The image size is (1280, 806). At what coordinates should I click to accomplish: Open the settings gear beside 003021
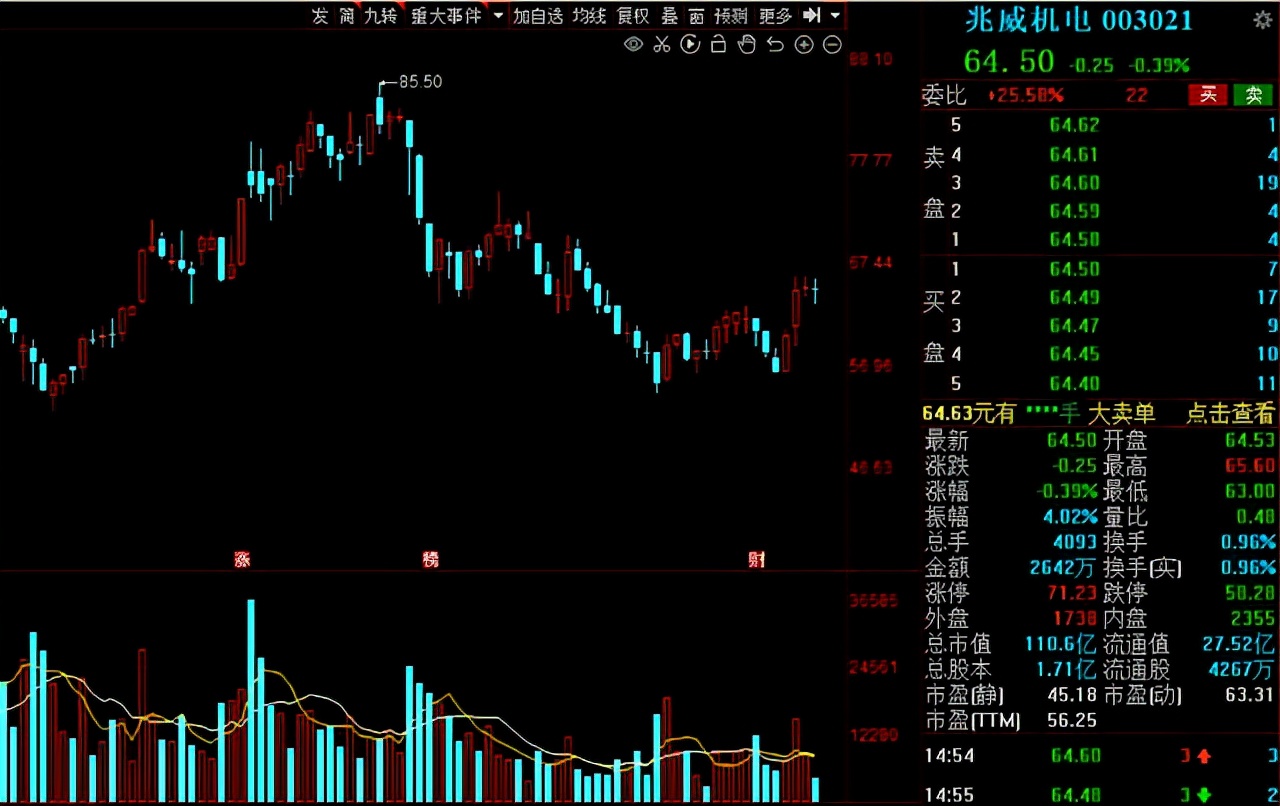(1262, 20)
